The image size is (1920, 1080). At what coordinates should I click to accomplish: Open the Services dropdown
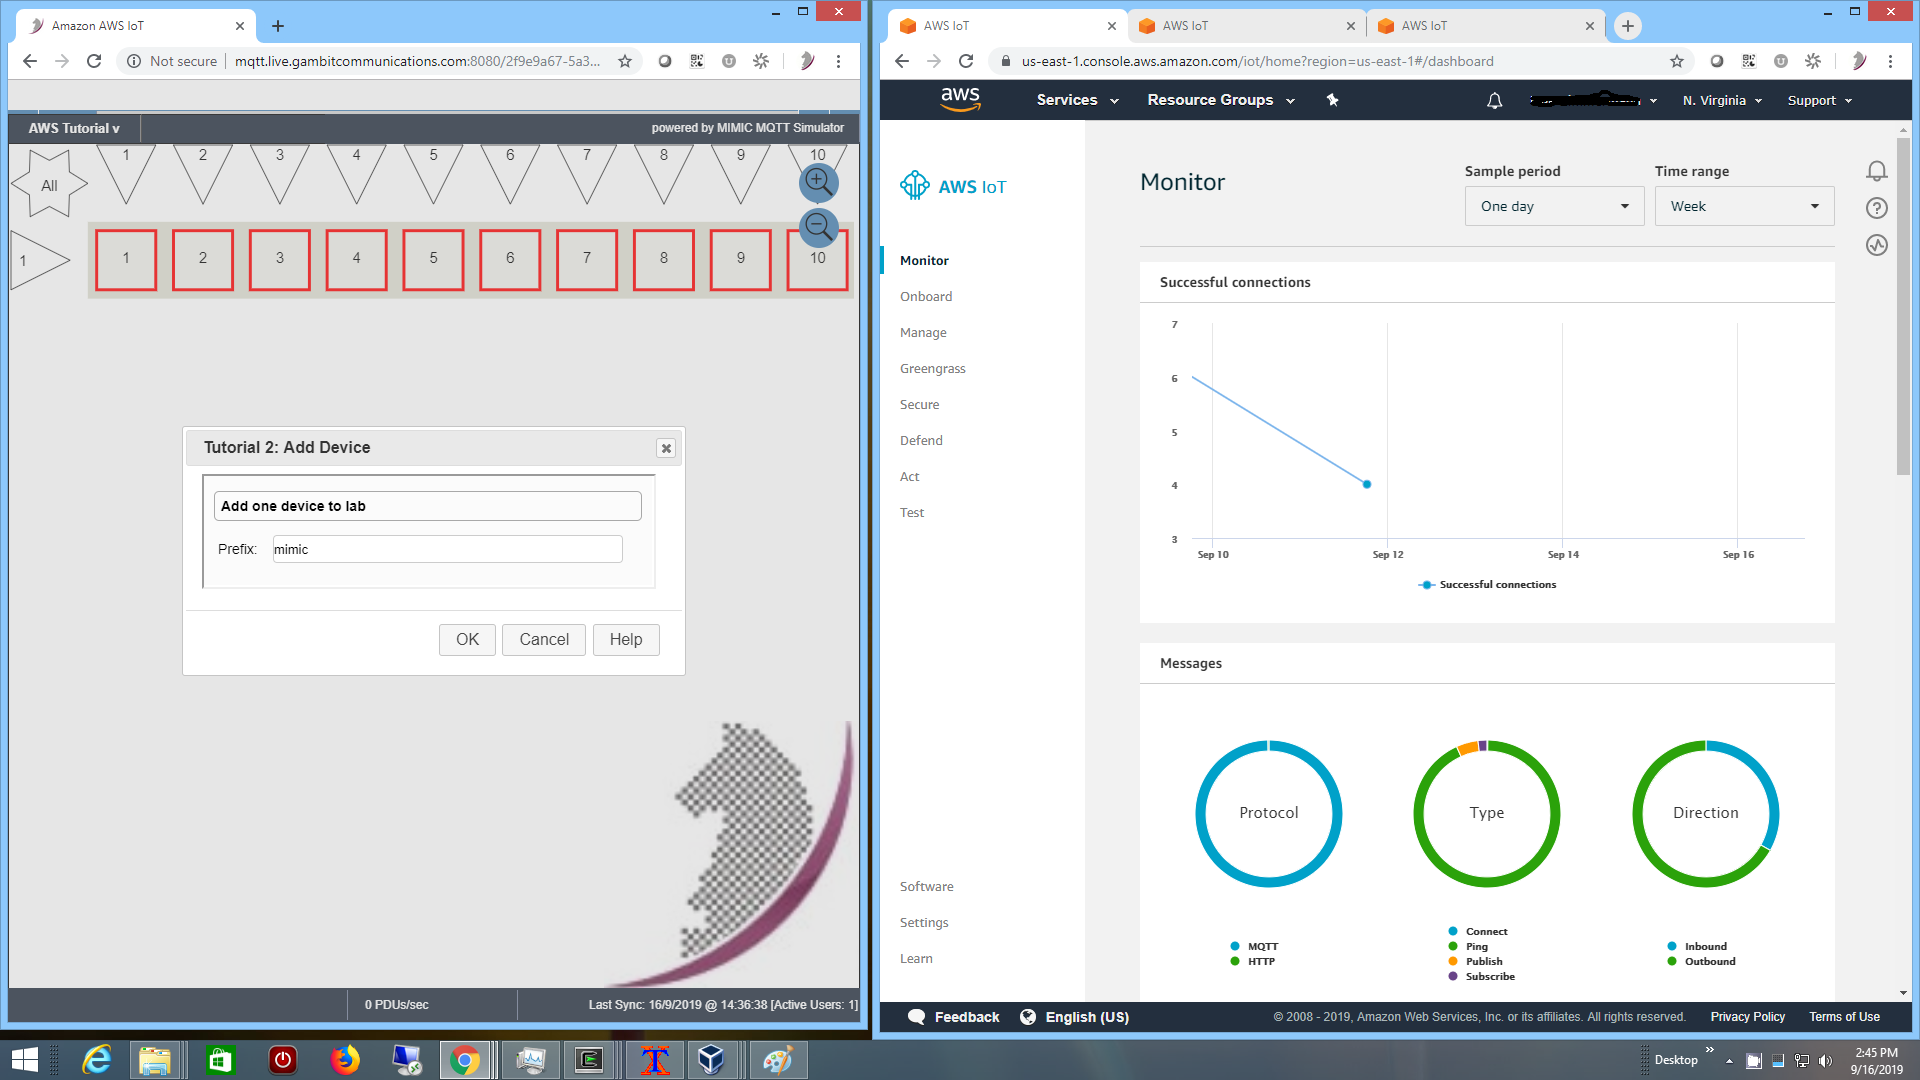click(x=1077, y=100)
